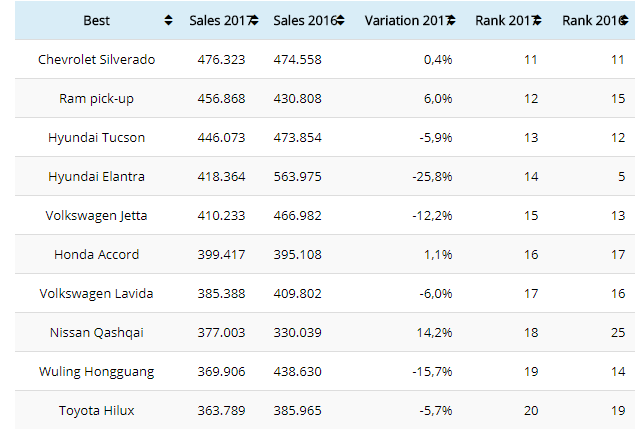
Task: Click the 0,4% variation value
Action: tap(438, 60)
